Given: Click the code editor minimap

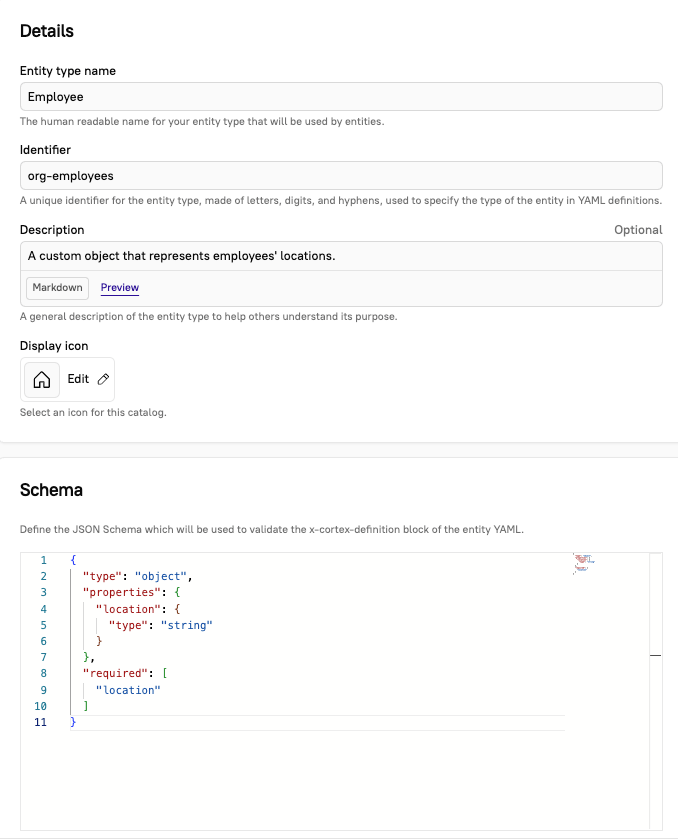Looking at the screenshot, I should click(584, 563).
